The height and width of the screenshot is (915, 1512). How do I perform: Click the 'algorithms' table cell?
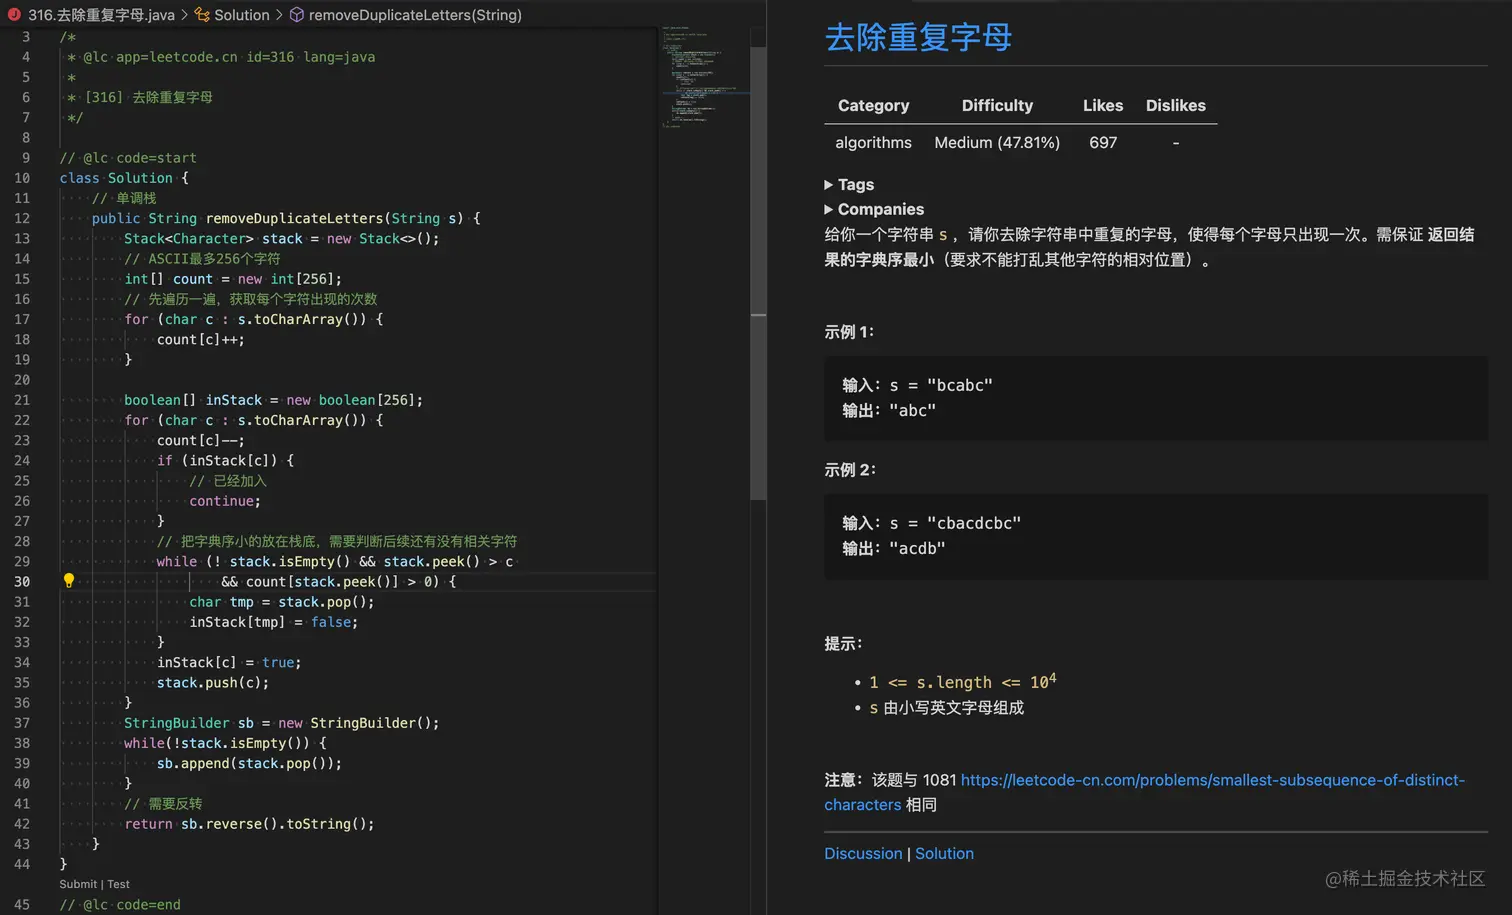[873, 143]
